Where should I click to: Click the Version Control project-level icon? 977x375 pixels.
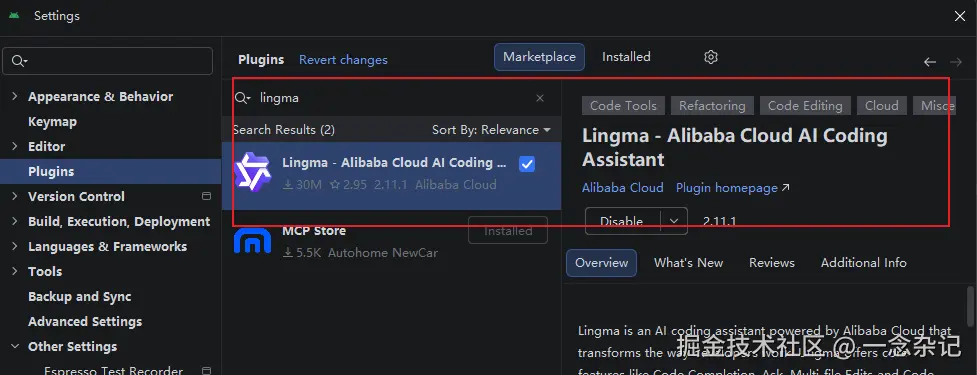pyautogui.click(x=207, y=196)
